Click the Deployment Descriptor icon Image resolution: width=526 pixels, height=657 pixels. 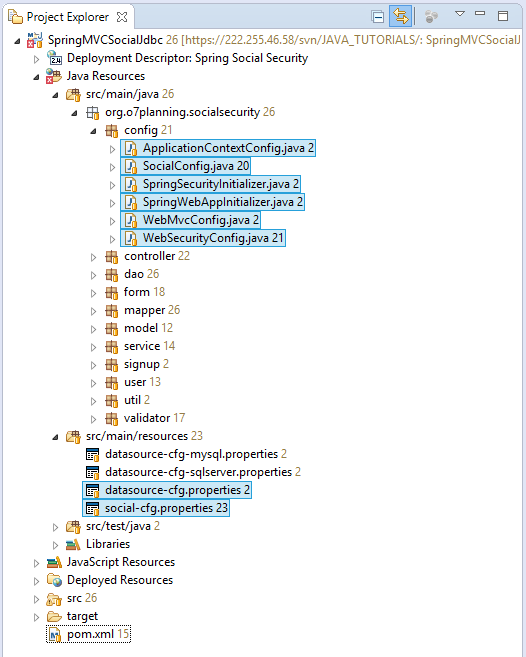point(54,58)
